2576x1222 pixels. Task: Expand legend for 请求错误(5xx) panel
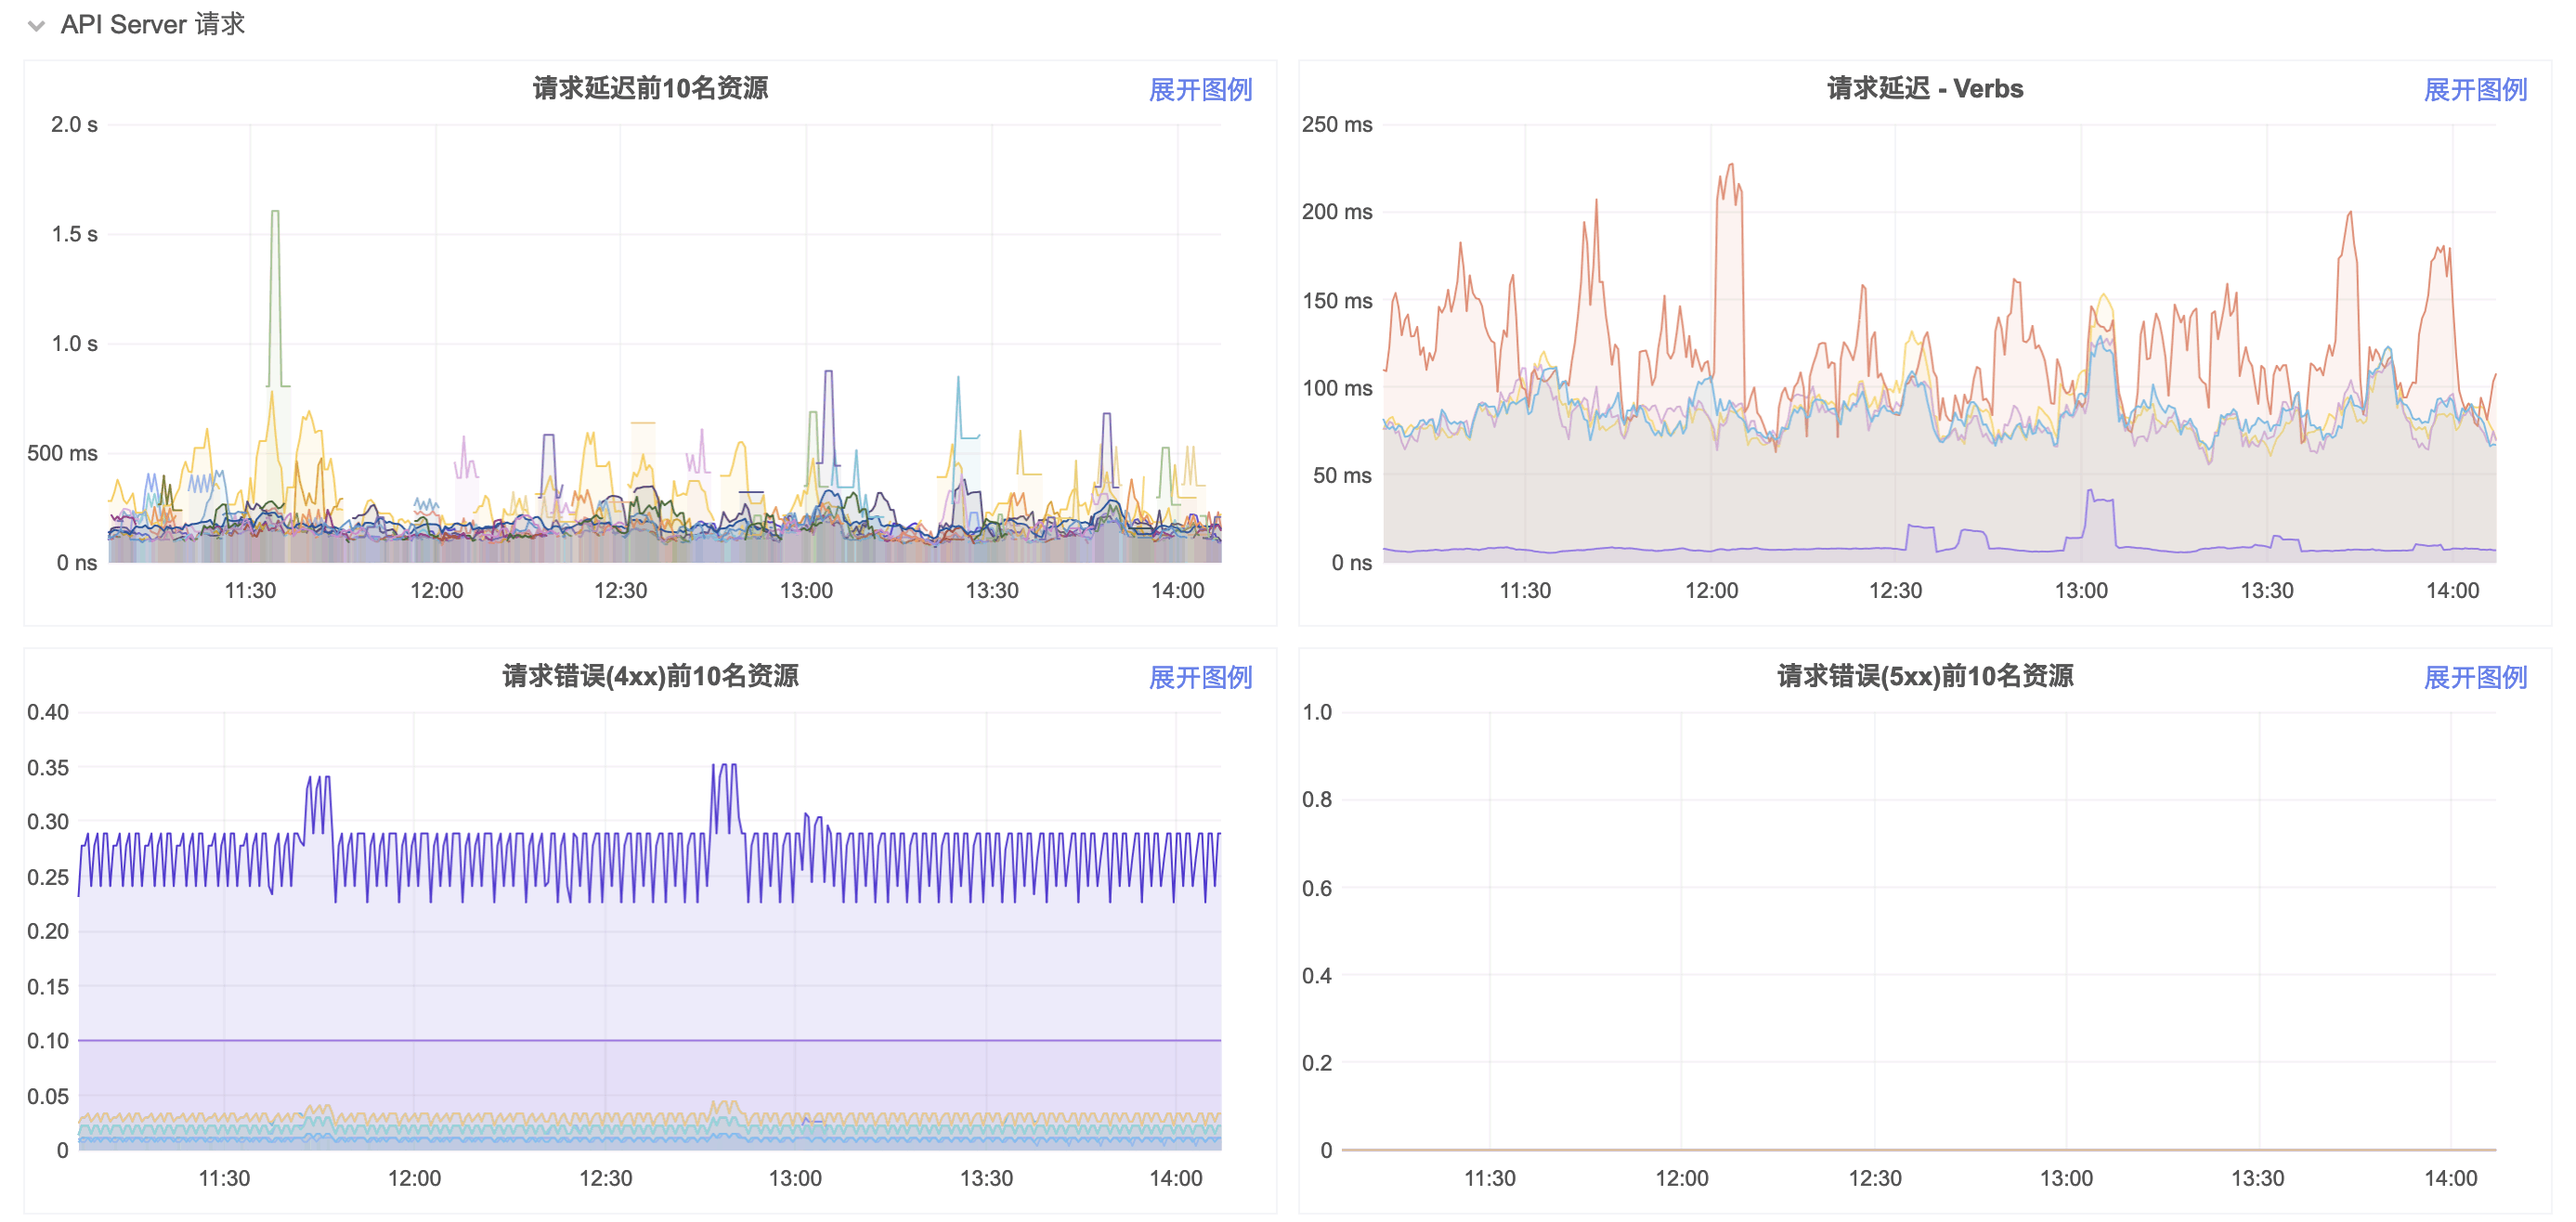coord(2474,678)
